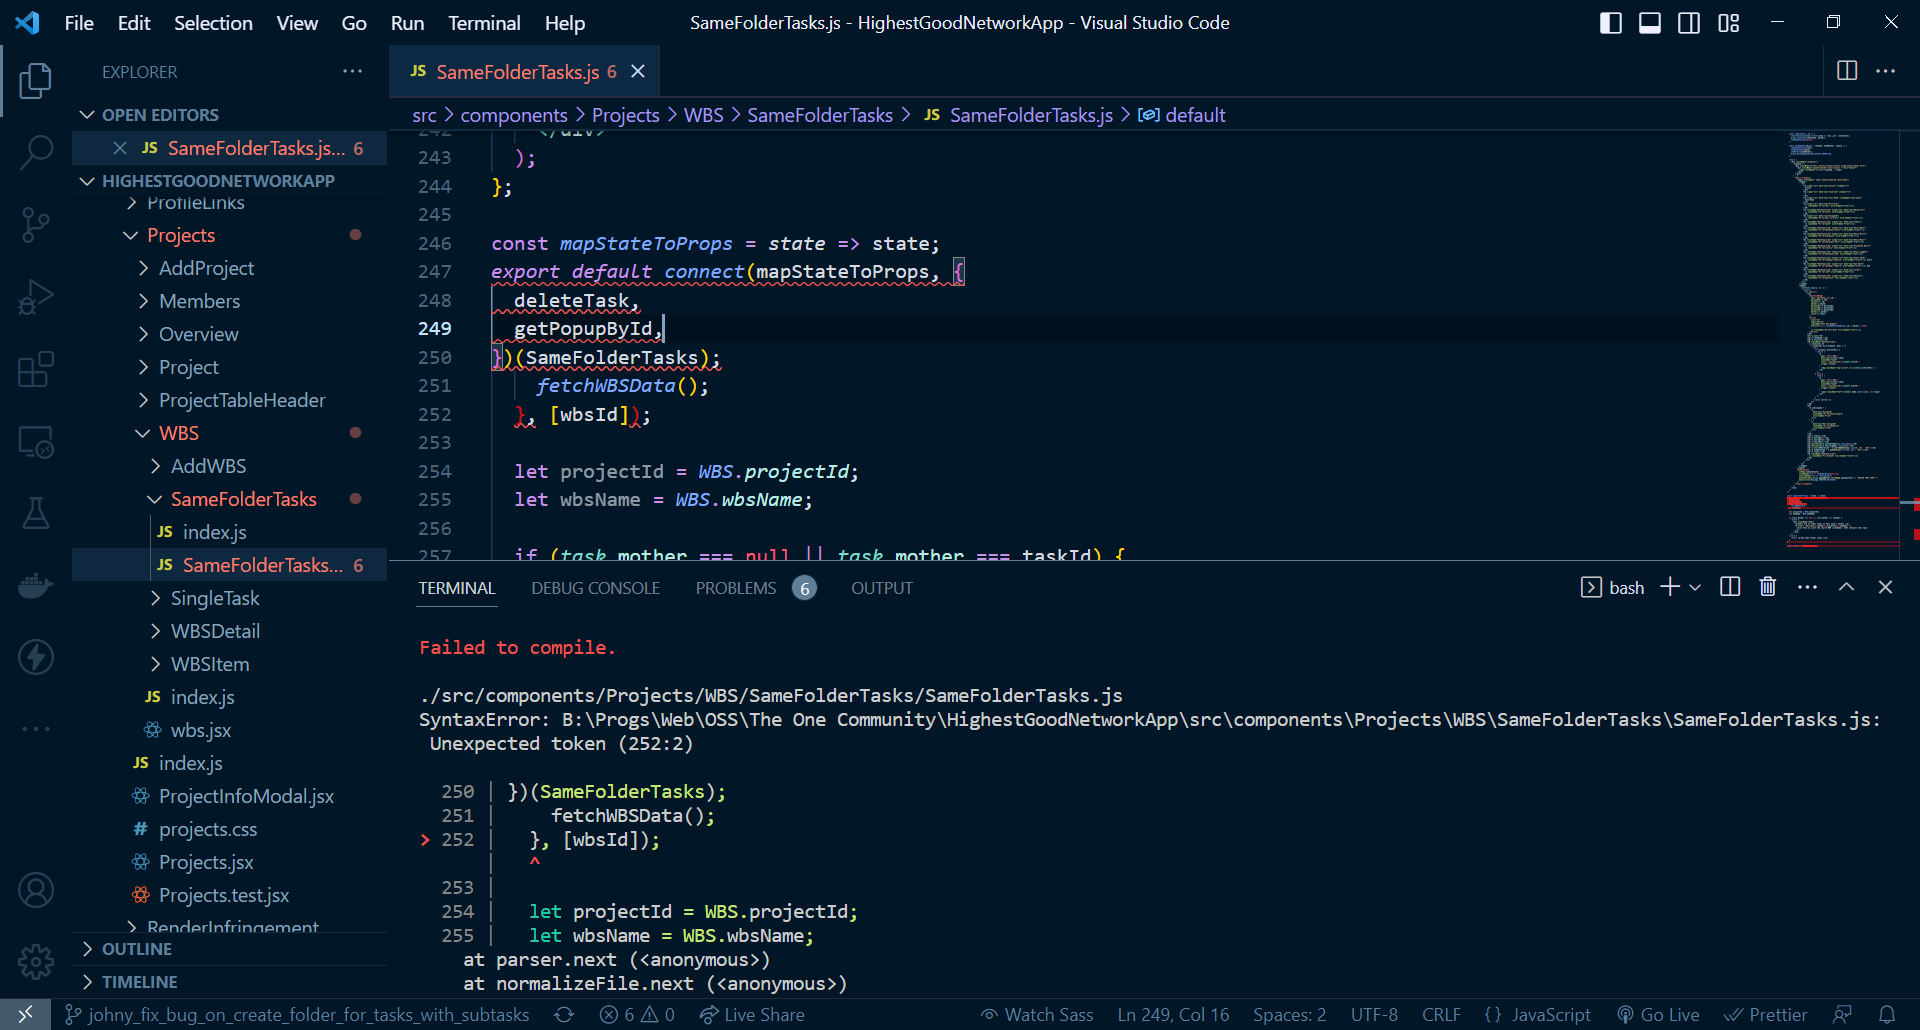
Task: Open the Terminal menu
Action: [x=484, y=23]
